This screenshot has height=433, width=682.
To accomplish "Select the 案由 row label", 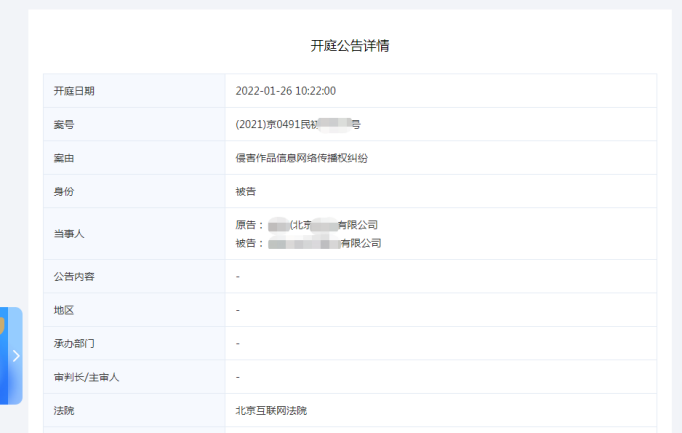I will [x=64, y=158].
